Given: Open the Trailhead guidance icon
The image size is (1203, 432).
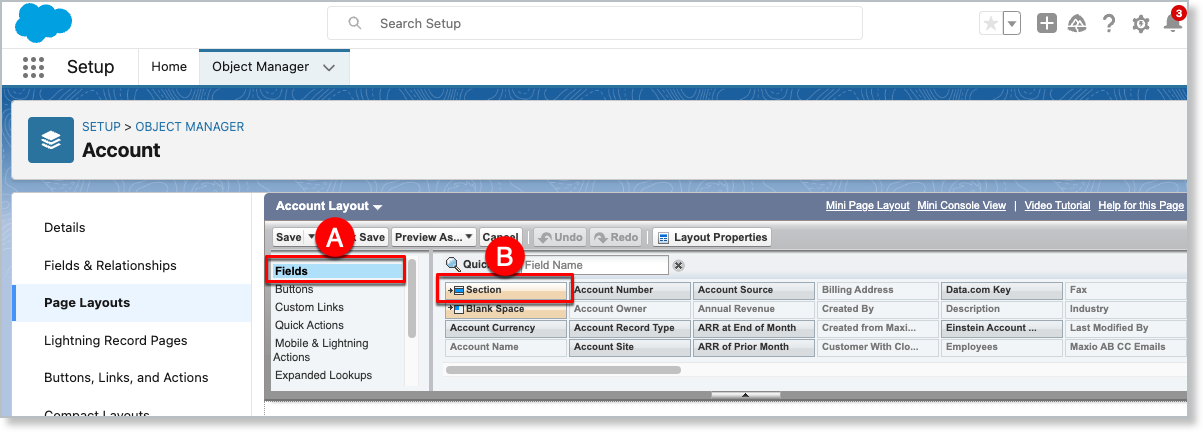Looking at the screenshot, I should 1077,24.
